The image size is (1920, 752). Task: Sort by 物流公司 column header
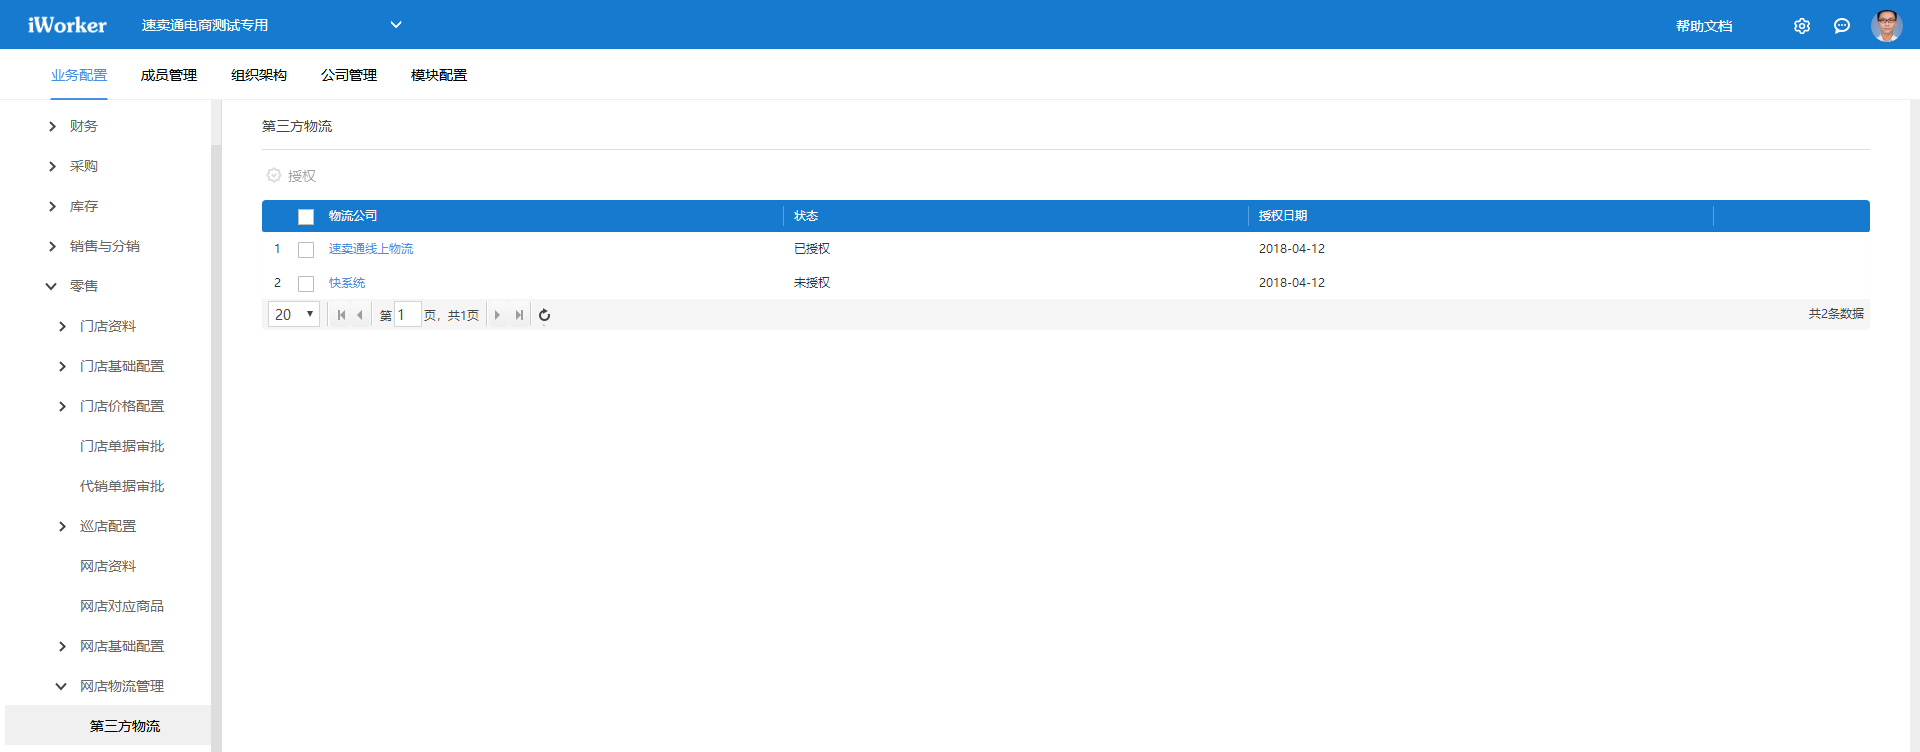[x=353, y=216]
